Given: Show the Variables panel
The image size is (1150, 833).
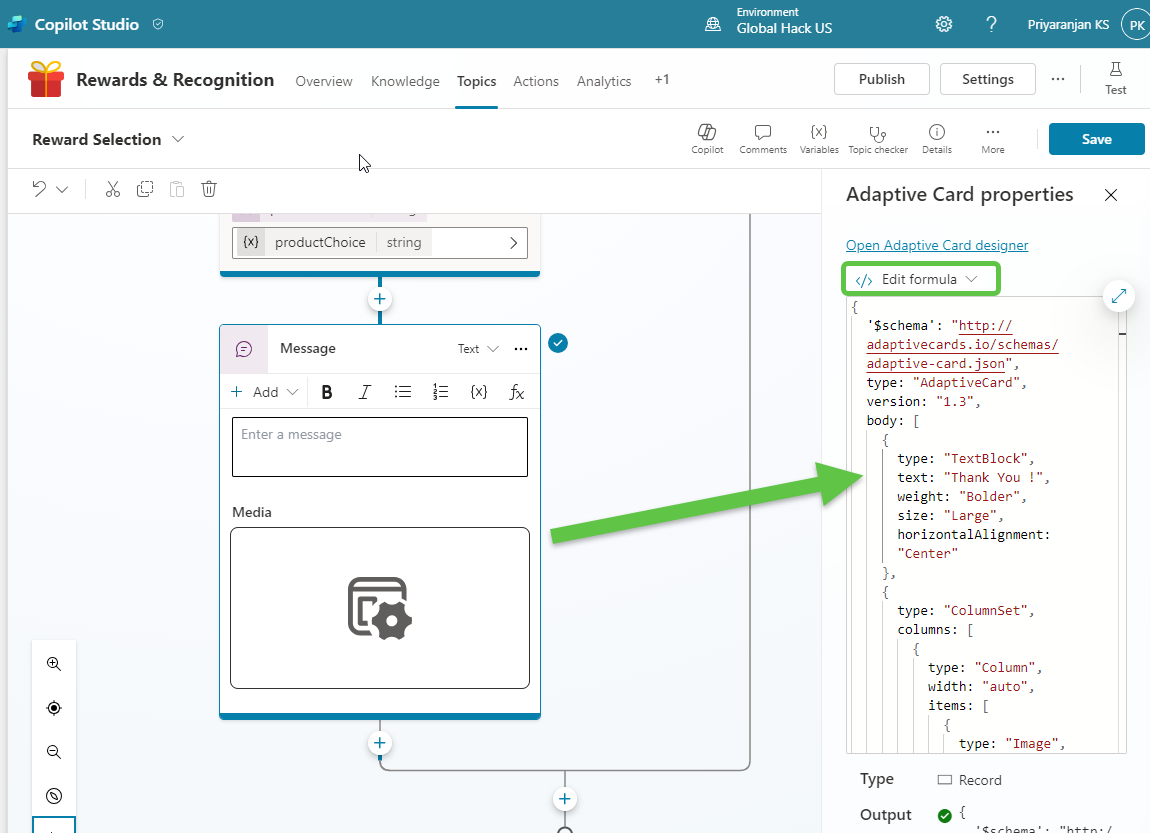Looking at the screenshot, I should [819, 139].
